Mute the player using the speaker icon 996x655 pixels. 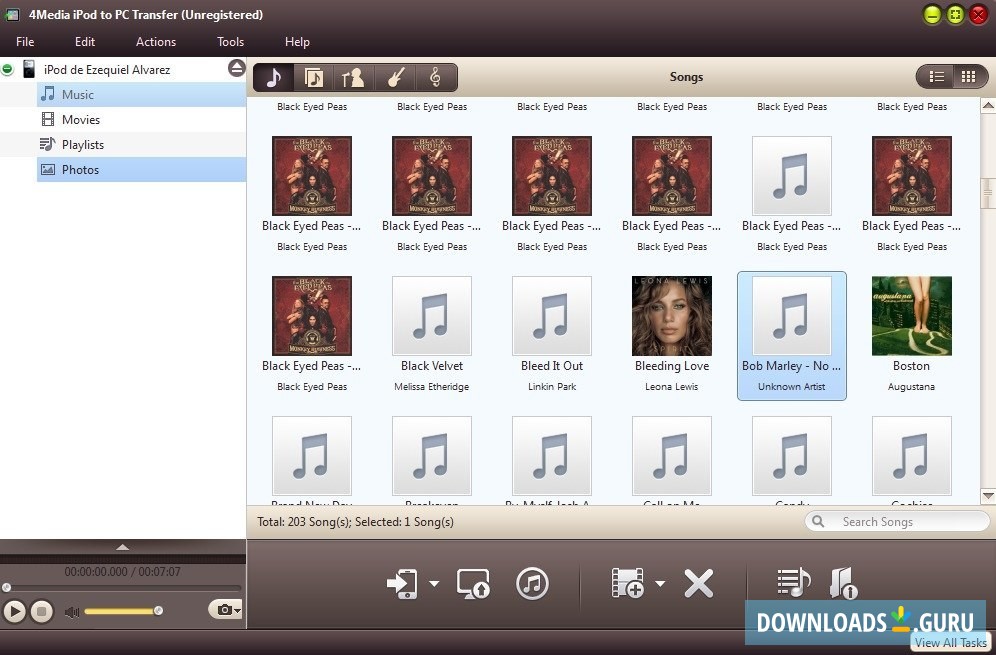pyautogui.click(x=71, y=611)
